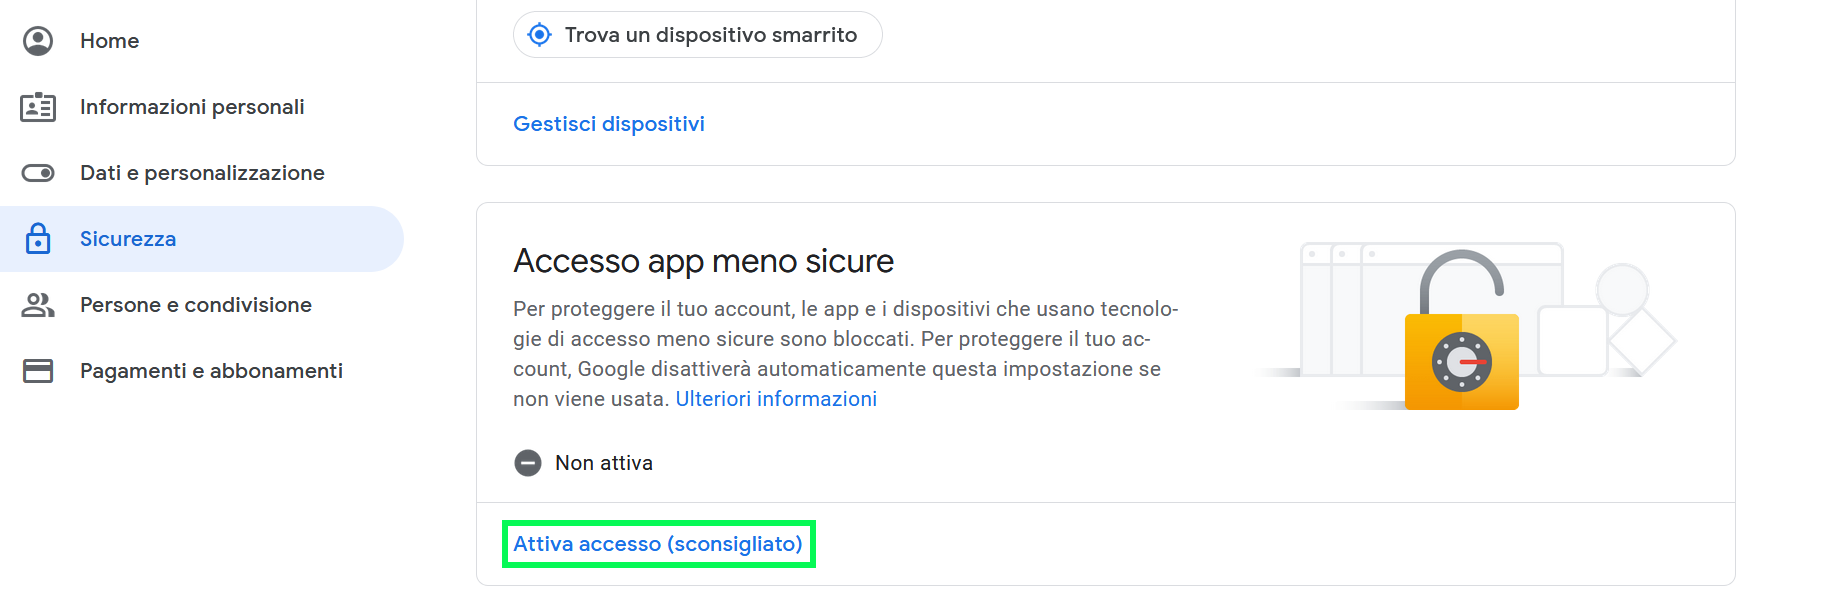The width and height of the screenshot is (1830, 607).
Task: Click the Persone e condivisione people icon
Action: (38, 305)
